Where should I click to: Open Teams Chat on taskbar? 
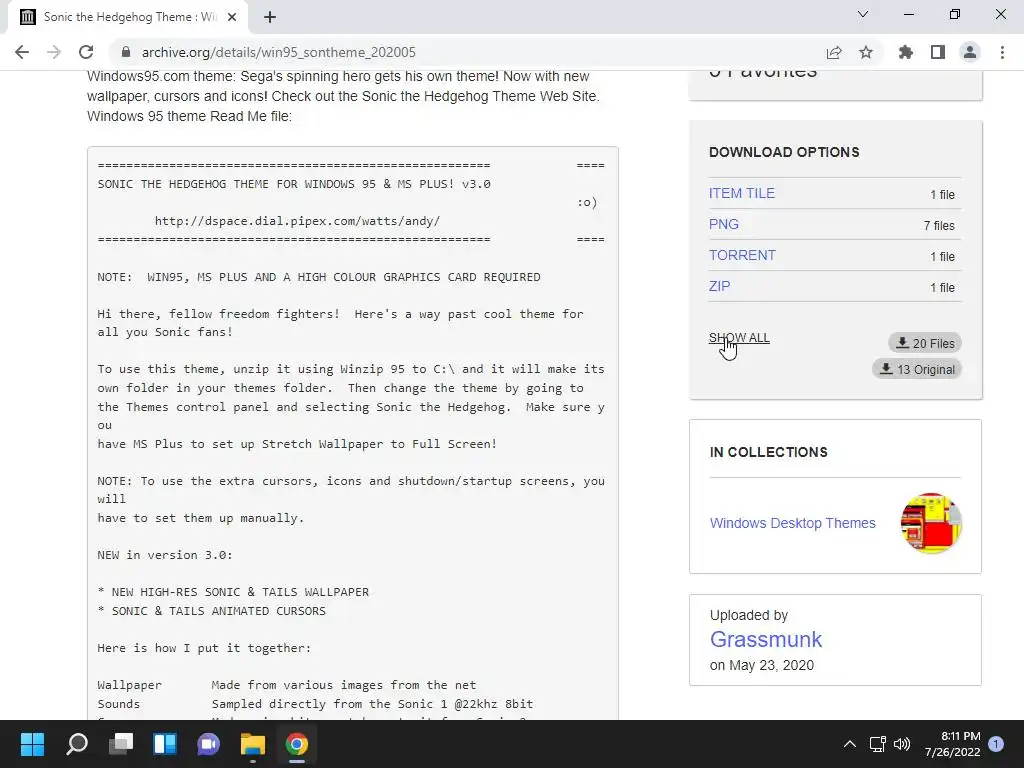[x=208, y=744]
